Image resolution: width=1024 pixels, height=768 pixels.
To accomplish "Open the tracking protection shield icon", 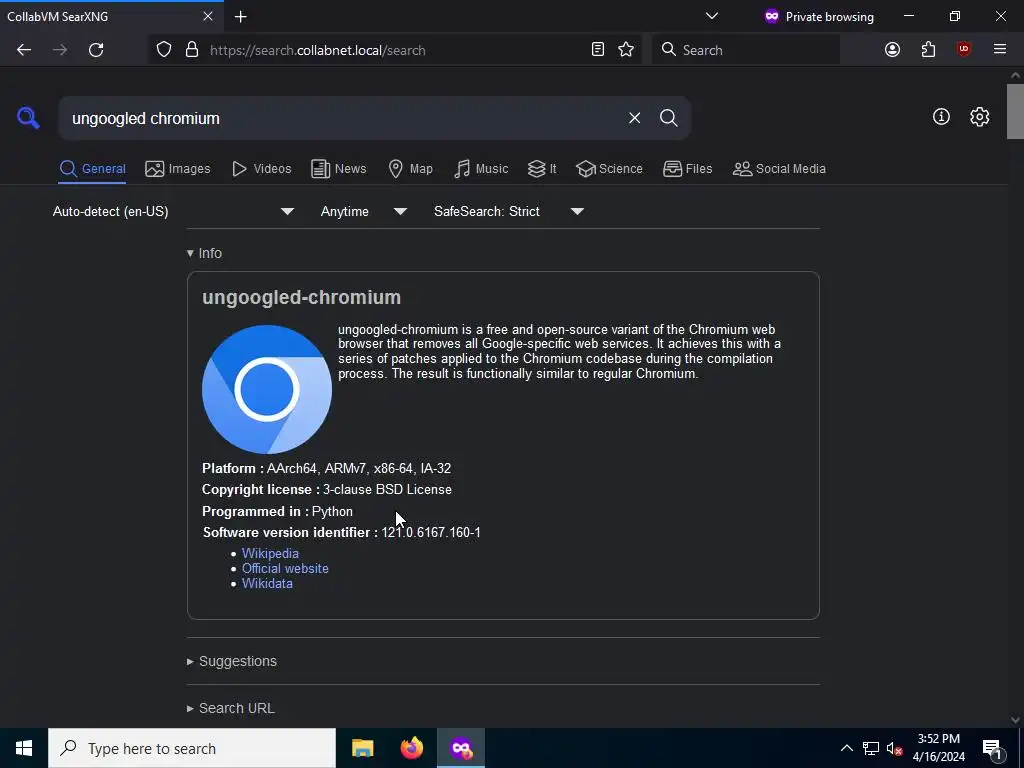I will tap(164, 50).
